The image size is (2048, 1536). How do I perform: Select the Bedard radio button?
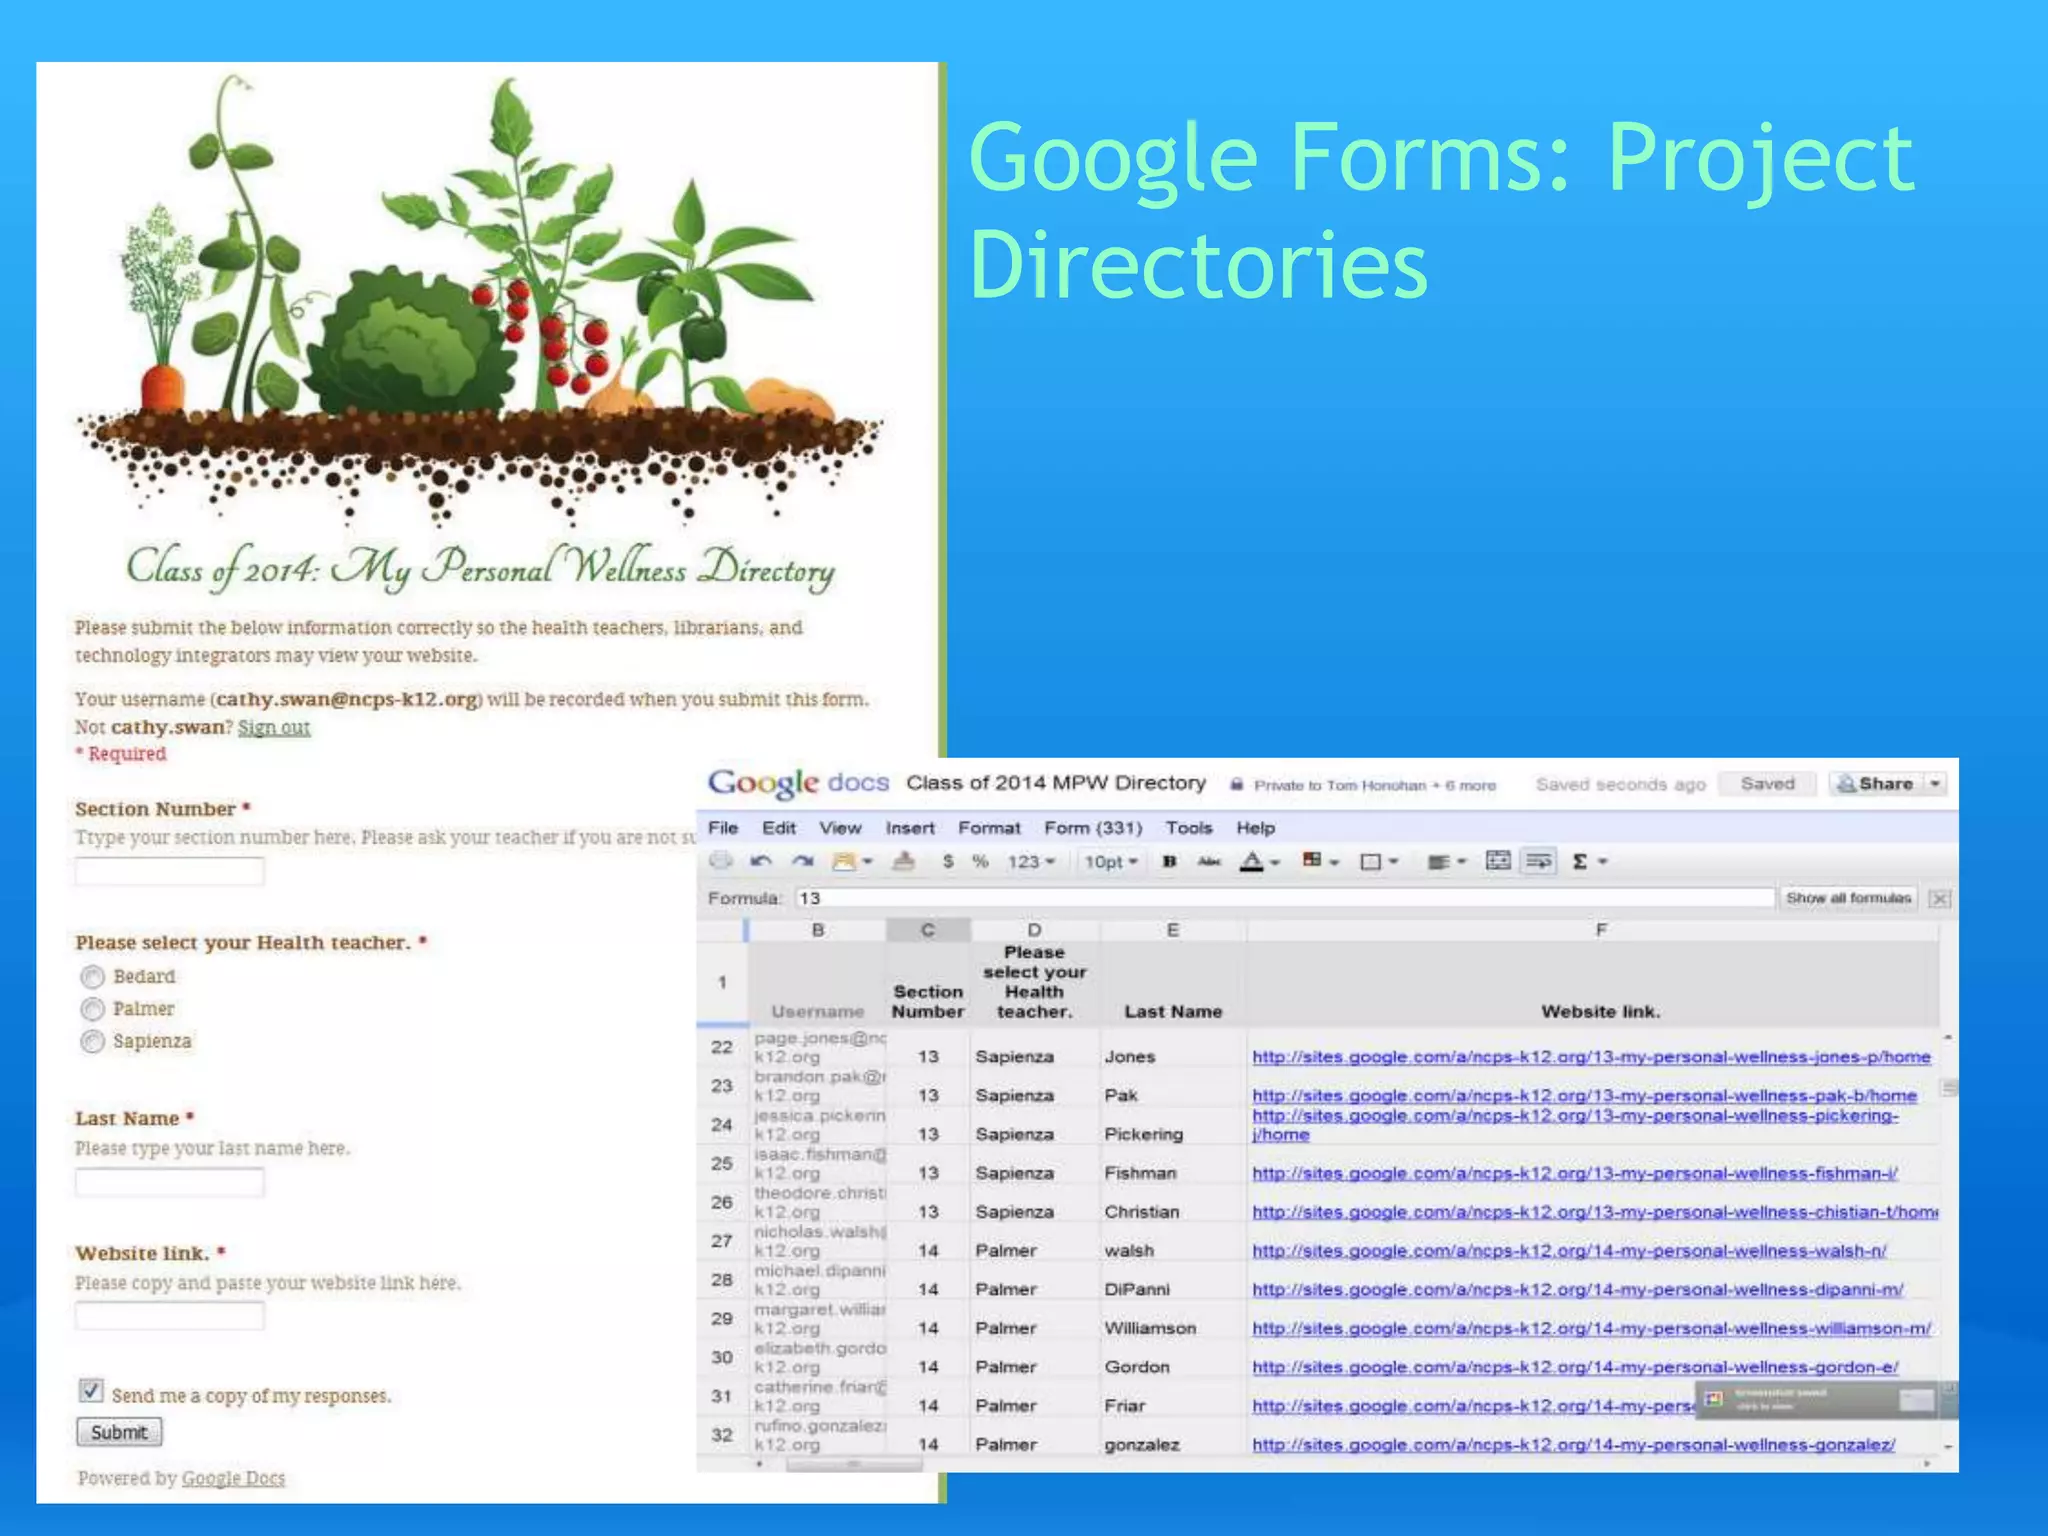pyautogui.click(x=92, y=976)
